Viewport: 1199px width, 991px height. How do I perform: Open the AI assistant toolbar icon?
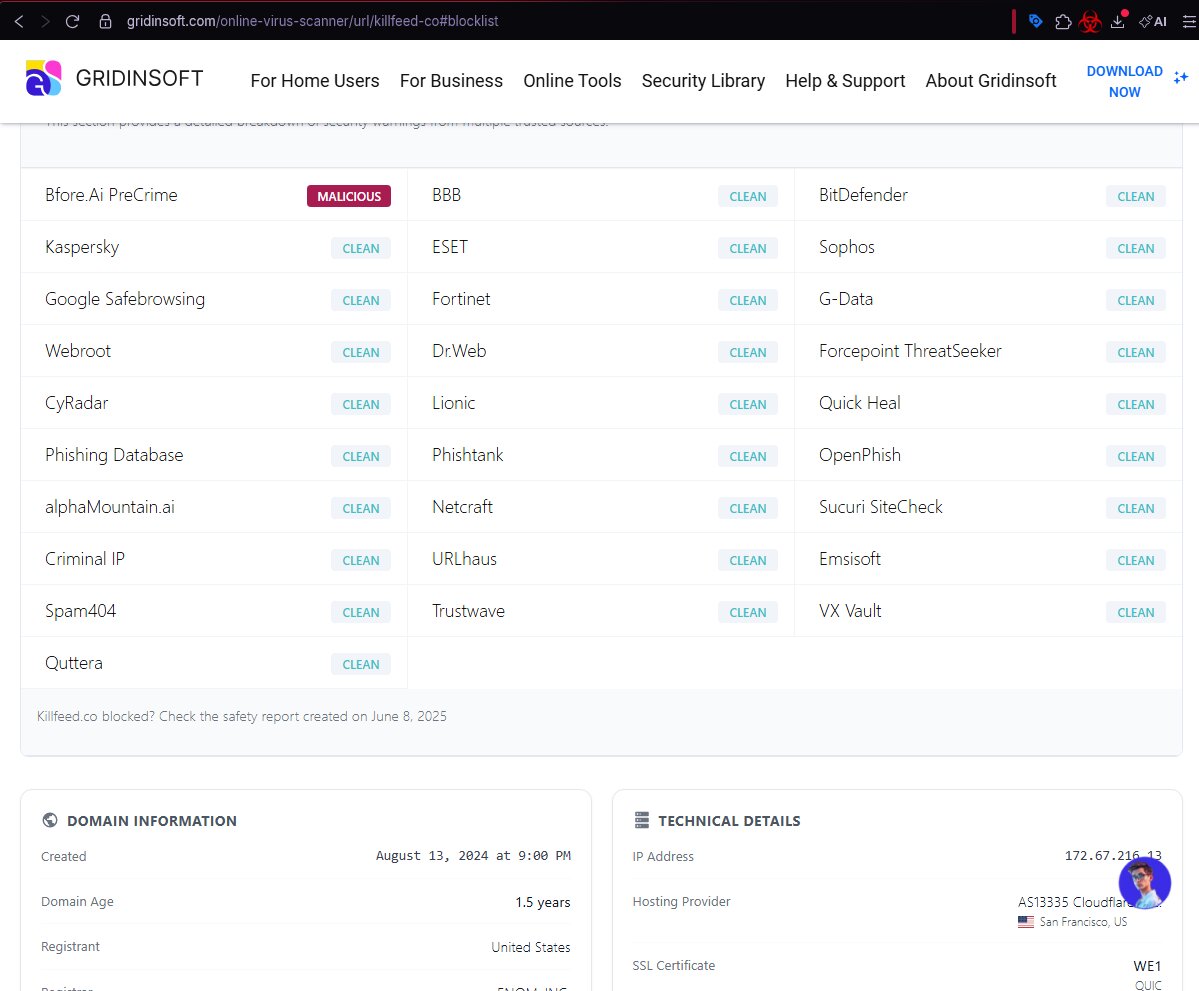[1153, 21]
